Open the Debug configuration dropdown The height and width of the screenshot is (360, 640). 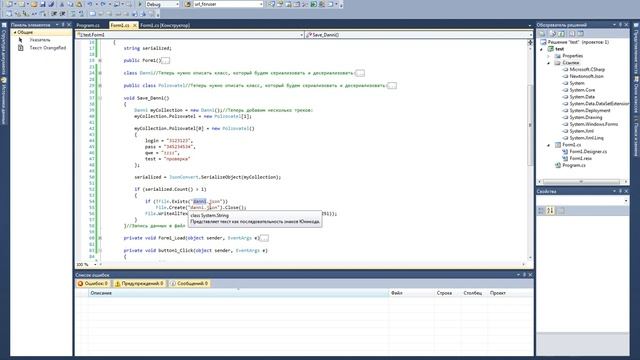pyautogui.click(x=177, y=4)
